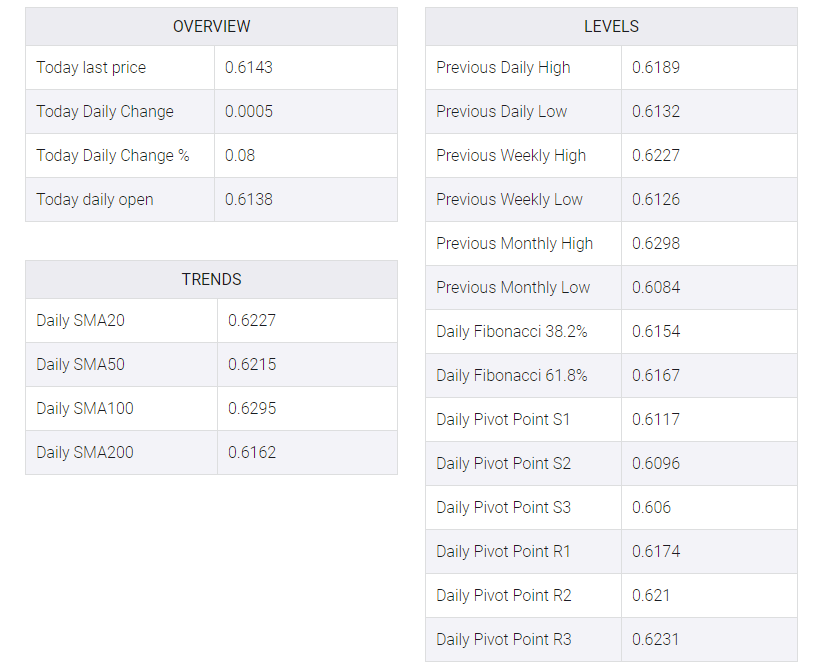The image size is (819, 667).
Task: Click the Daily Fibonacci 61.8% value 0.6167
Action: [x=656, y=375]
